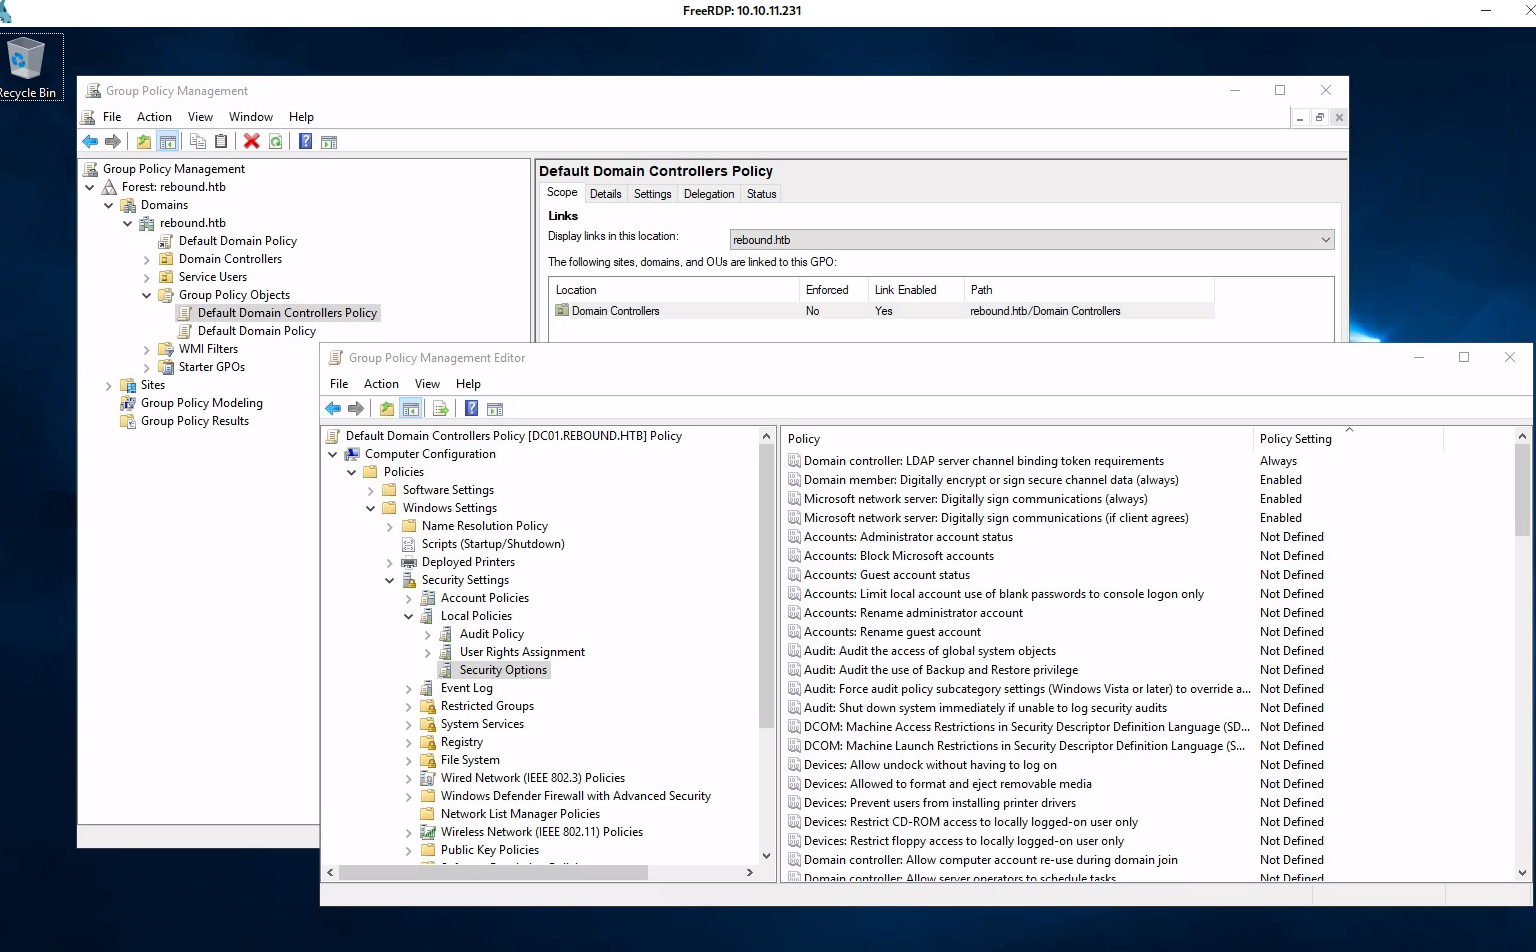Click Up one level icon in Group Policy Management toolbar
This screenshot has width=1536, height=952.
pyautogui.click(x=144, y=142)
